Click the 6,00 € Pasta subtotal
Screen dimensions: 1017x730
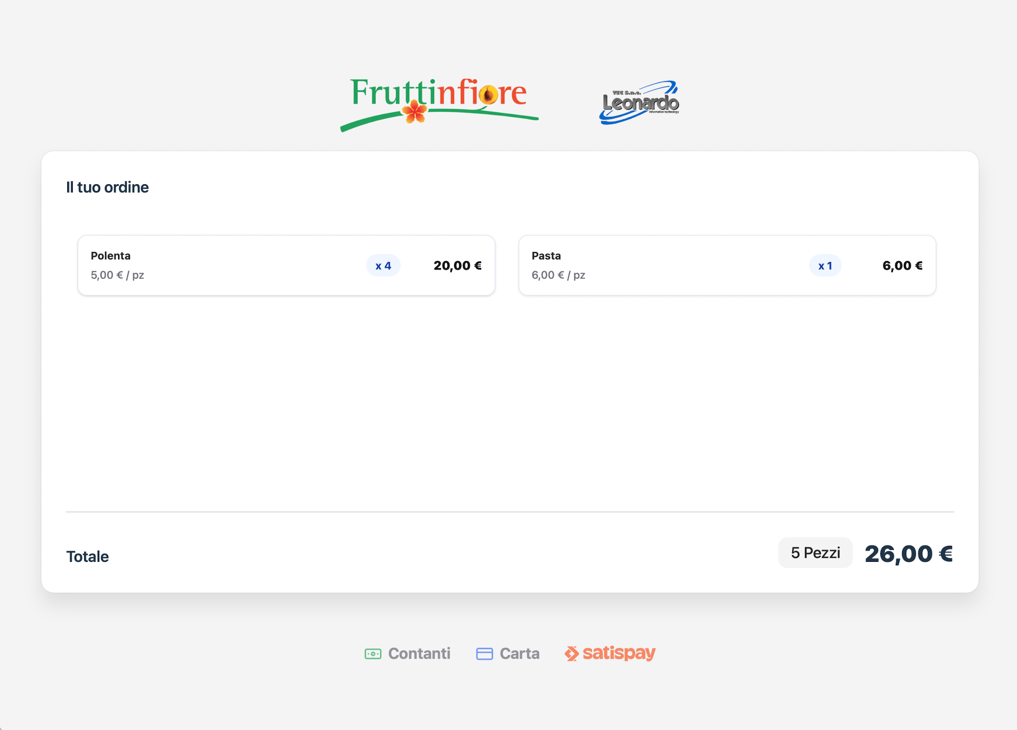click(902, 266)
